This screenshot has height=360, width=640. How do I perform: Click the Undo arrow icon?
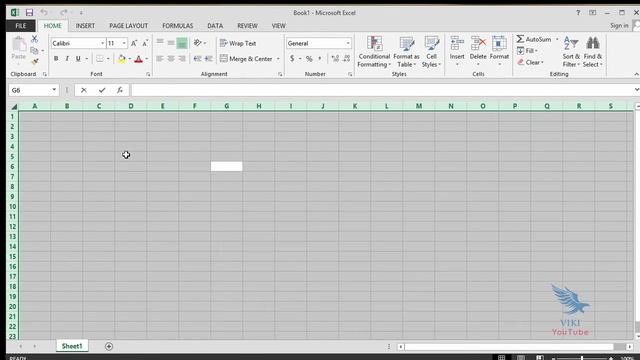point(44,13)
